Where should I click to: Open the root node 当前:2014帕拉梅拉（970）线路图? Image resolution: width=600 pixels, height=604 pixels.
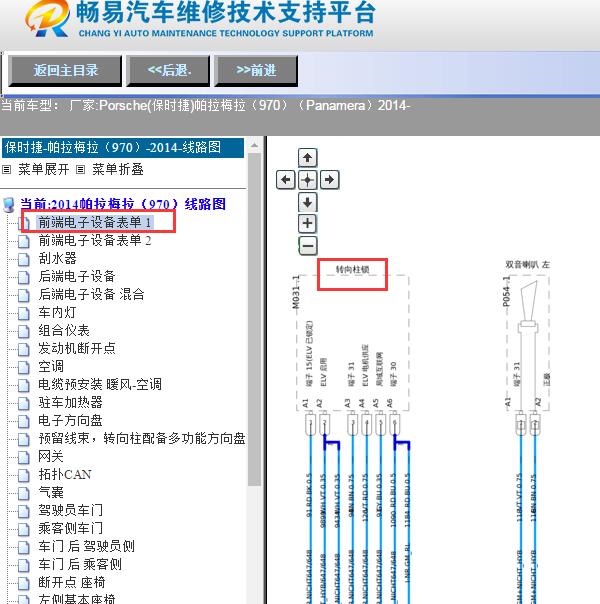pyautogui.click(x=123, y=204)
